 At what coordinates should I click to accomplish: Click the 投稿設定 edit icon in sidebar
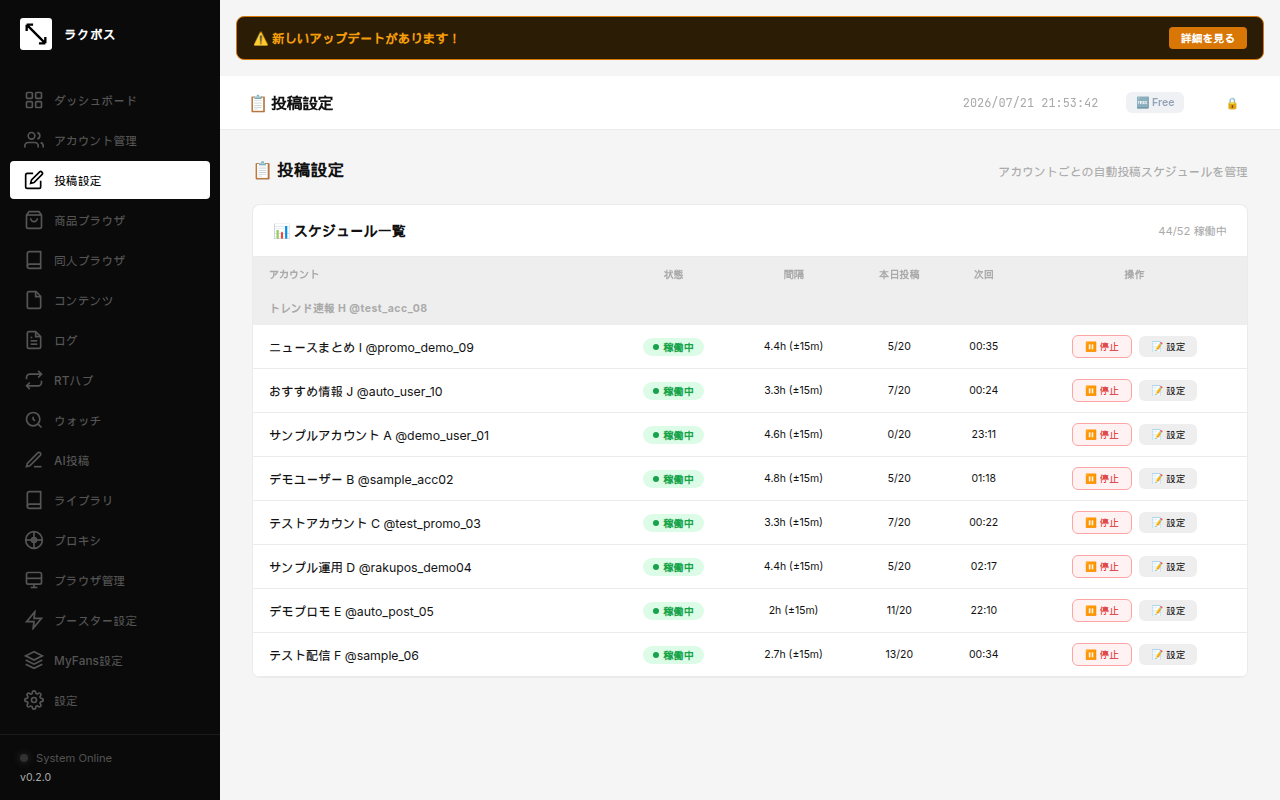(34, 180)
